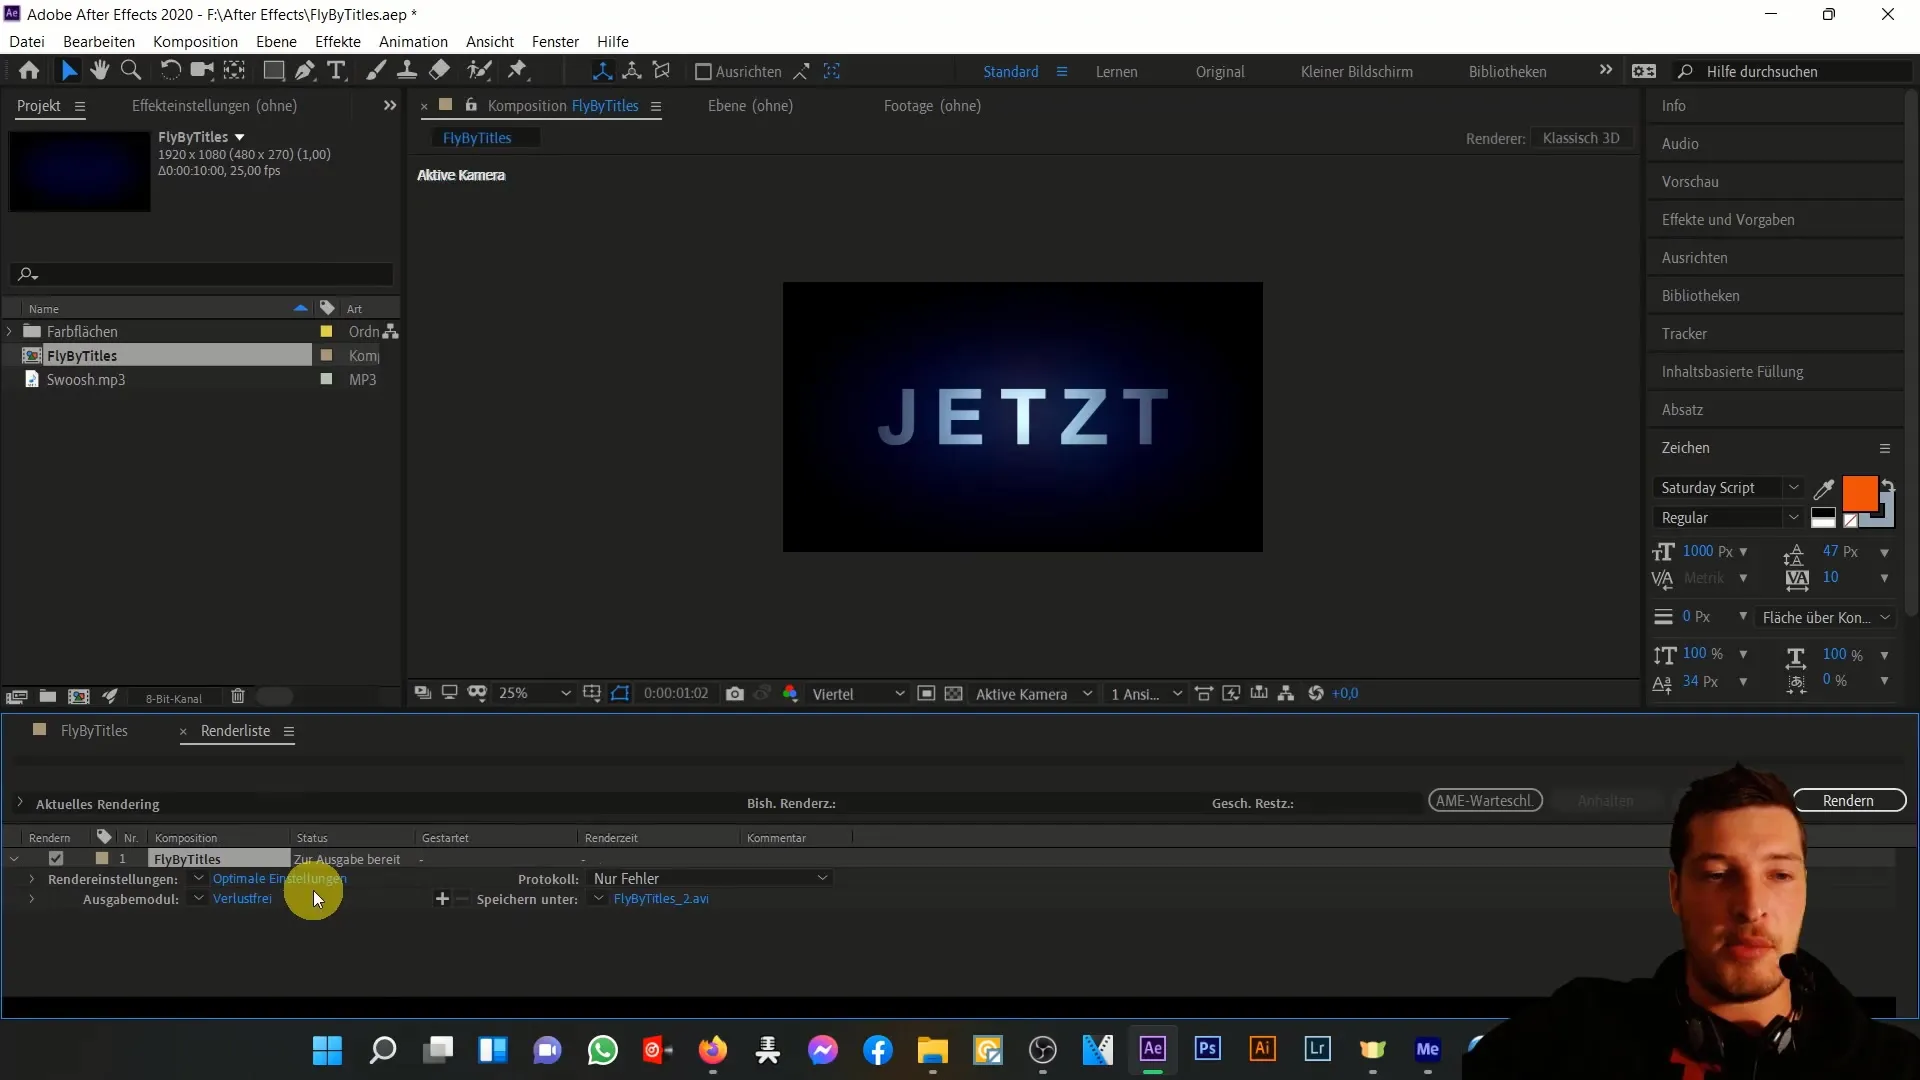Screen dimensions: 1920x1080
Task: Select the Hand tool
Action: point(99,71)
